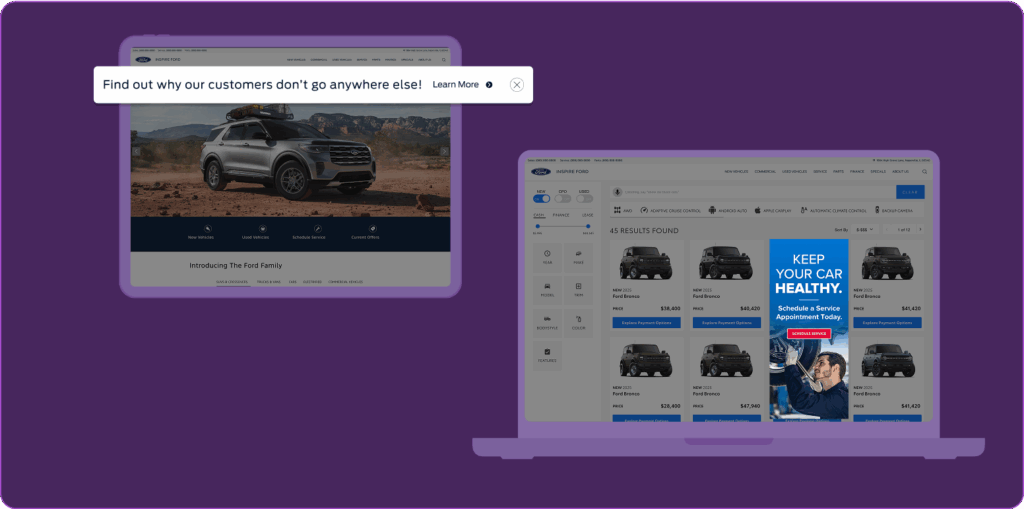Select the Cash payment tab
Viewport: 1024px width, 509px height.
point(539,214)
